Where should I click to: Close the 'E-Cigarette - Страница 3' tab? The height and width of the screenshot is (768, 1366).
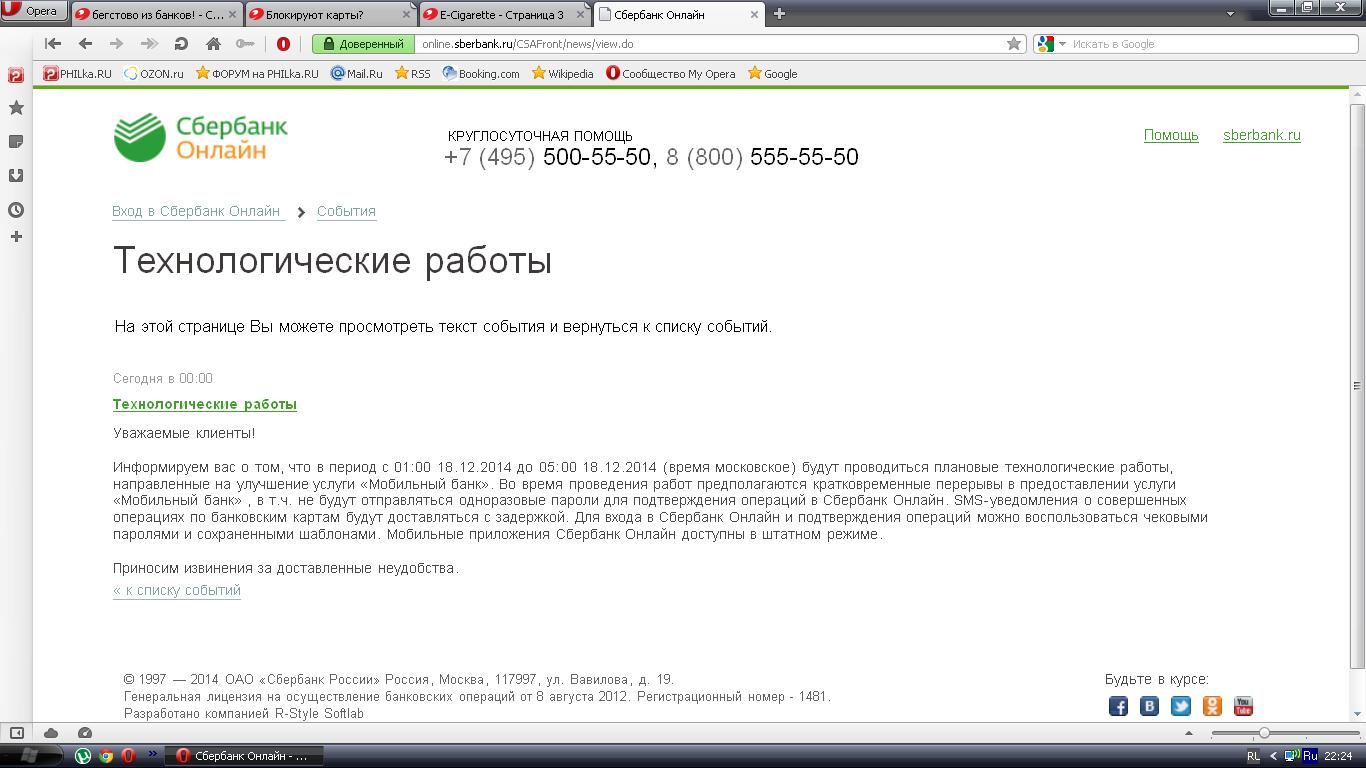point(580,14)
